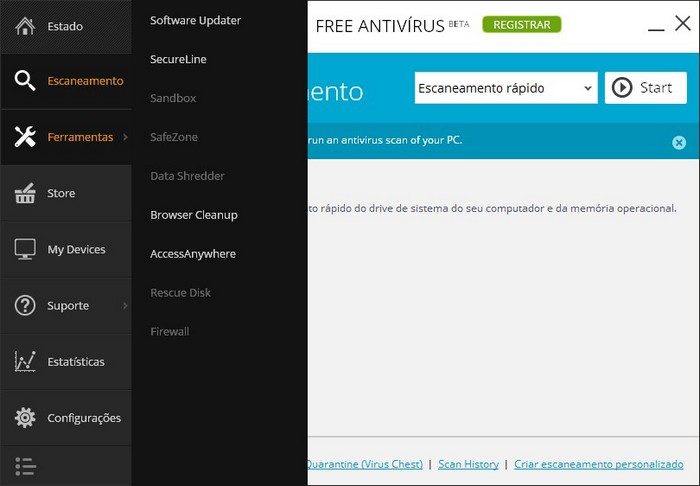Image resolution: width=700 pixels, height=486 pixels.
Task: Select the Ferramentas label
Action: (x=80, y=137)
